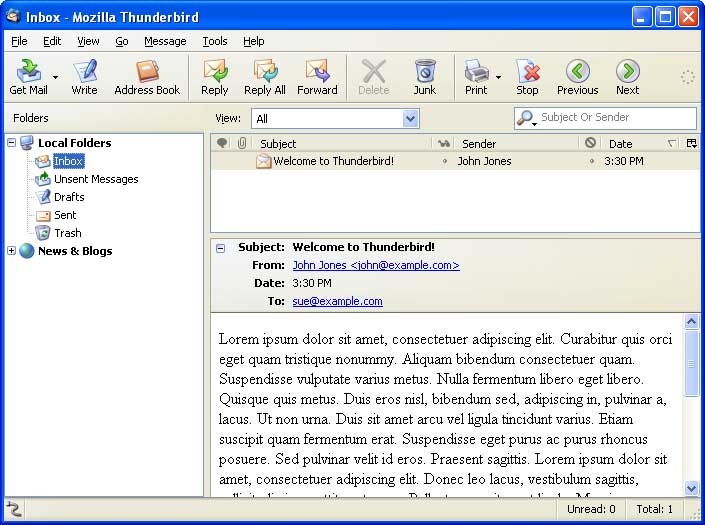Image resolution: width=705 pixels, height=525 pixels.
Task: Expand the News & Blogs account
Action: 12,250
